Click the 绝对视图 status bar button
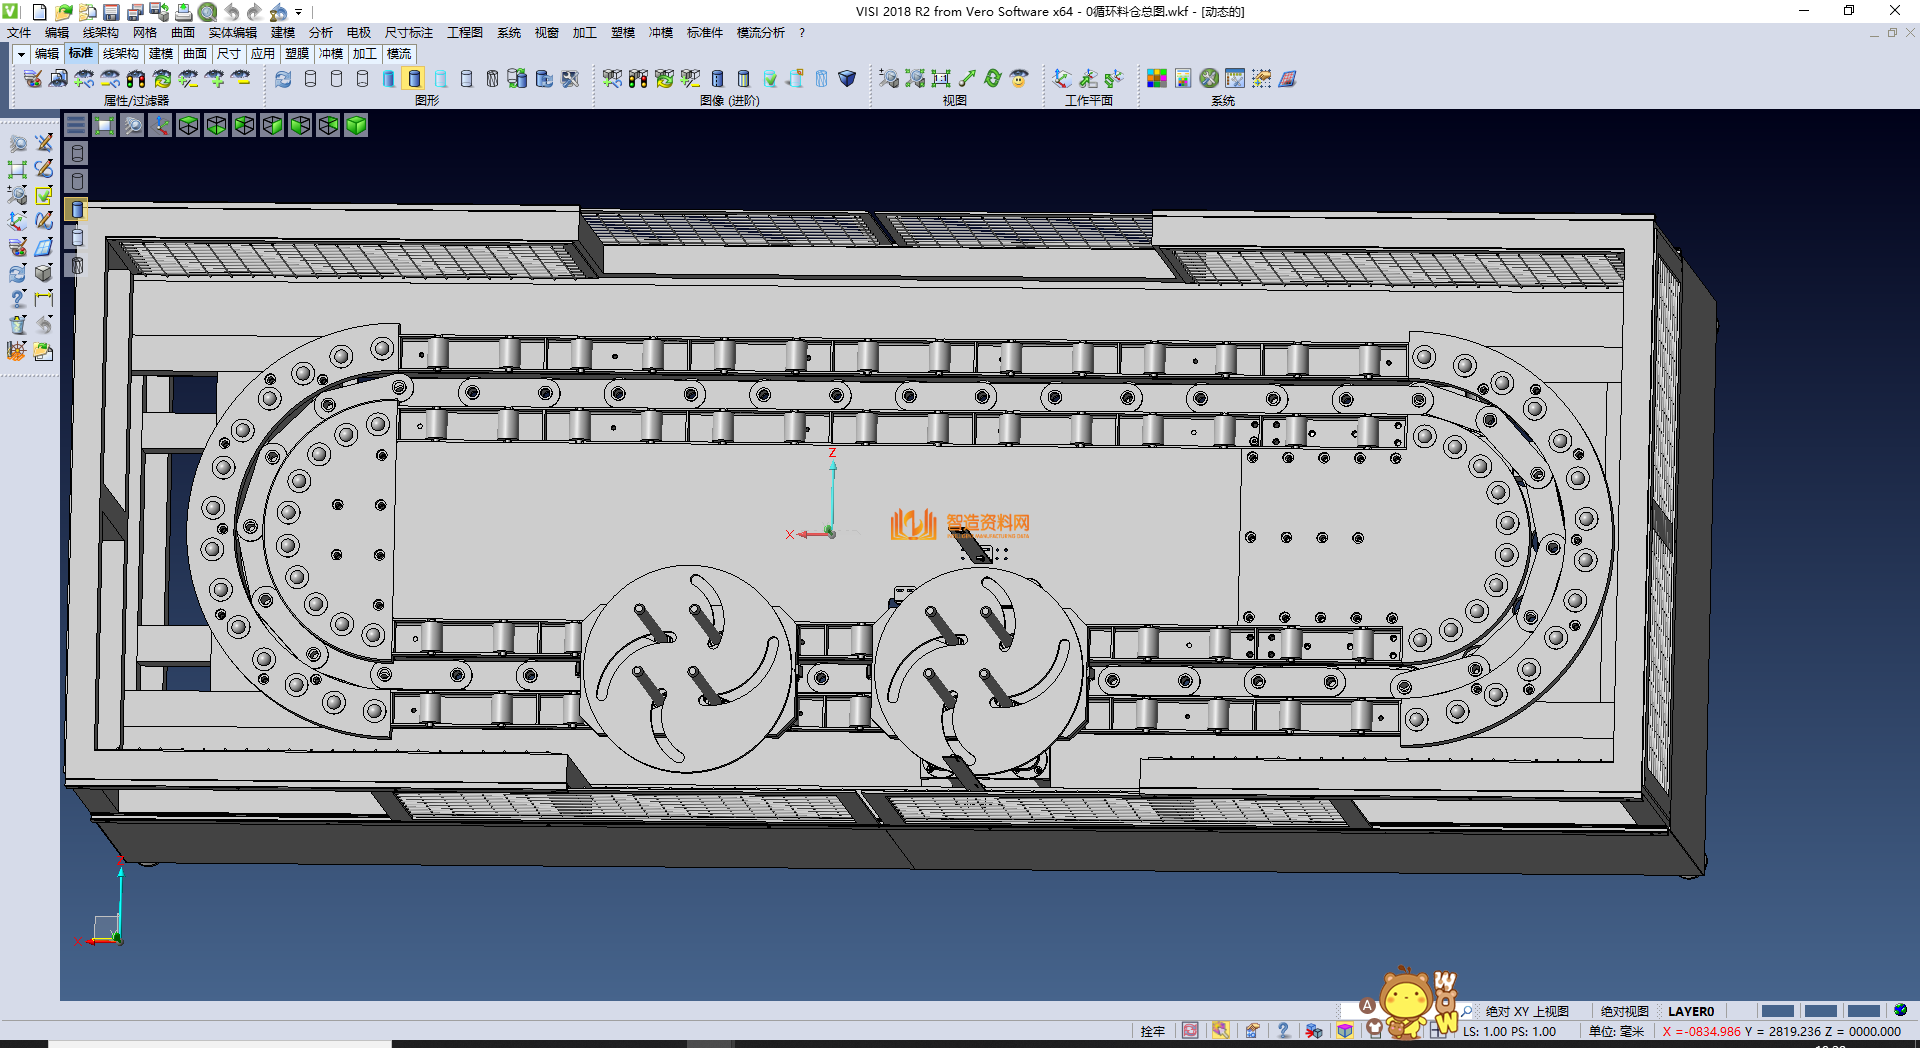The image size is (1920, 1048). 1624,1011
